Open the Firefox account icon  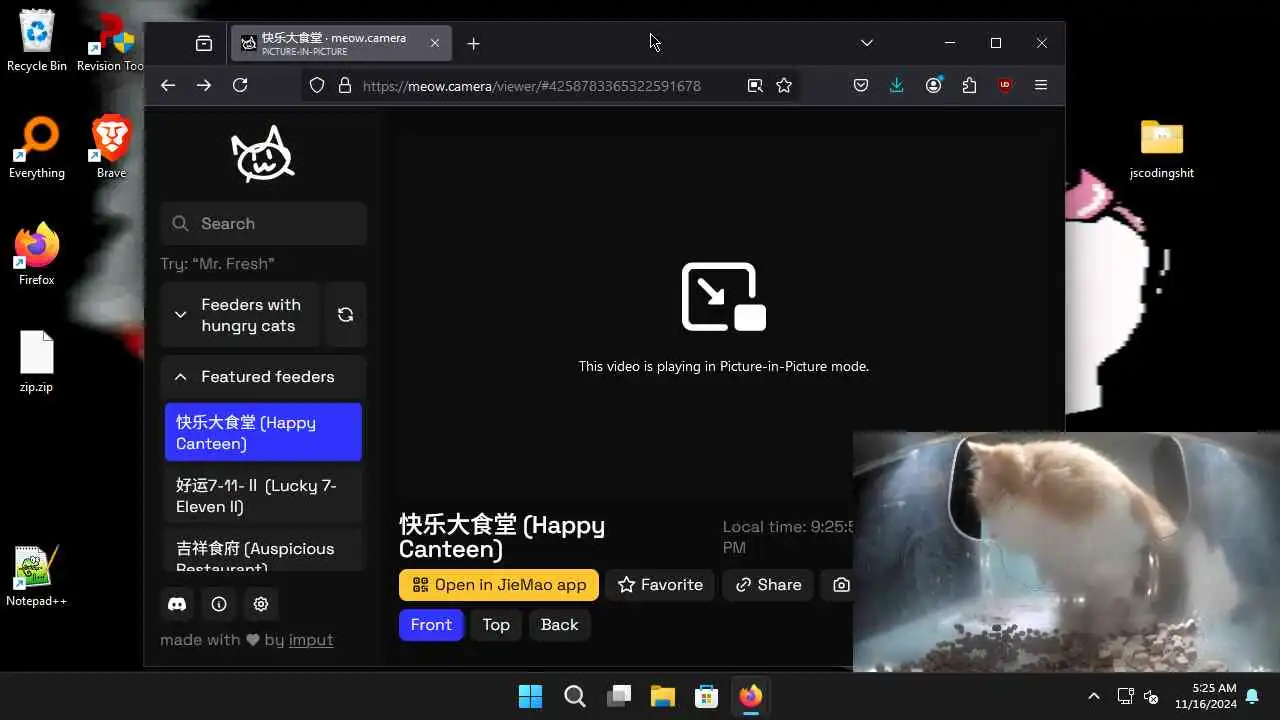(934, 86)
